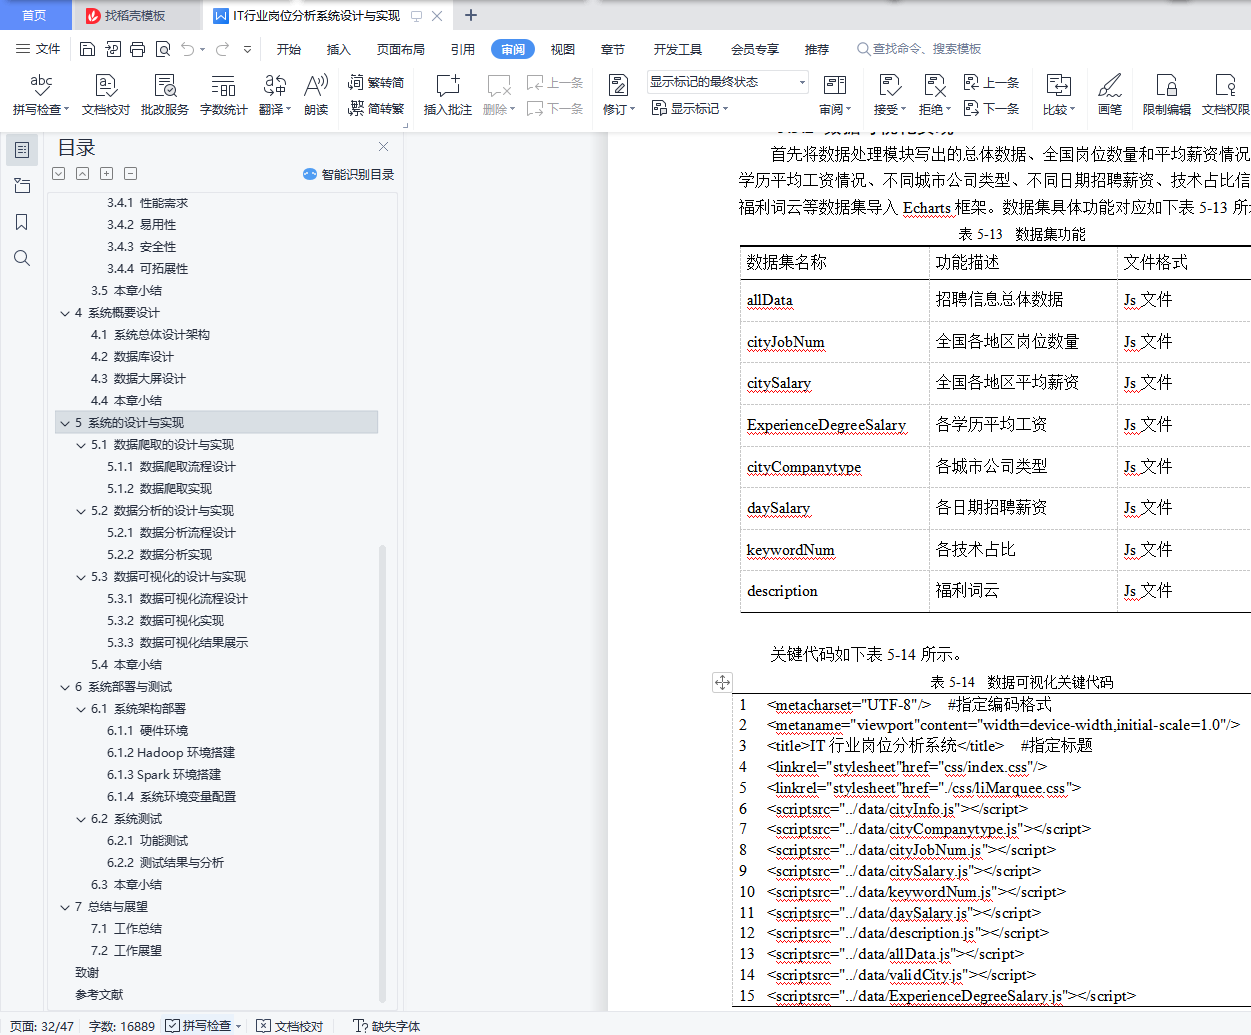Open the 比较 dropdown arrow

[1072, 110]
